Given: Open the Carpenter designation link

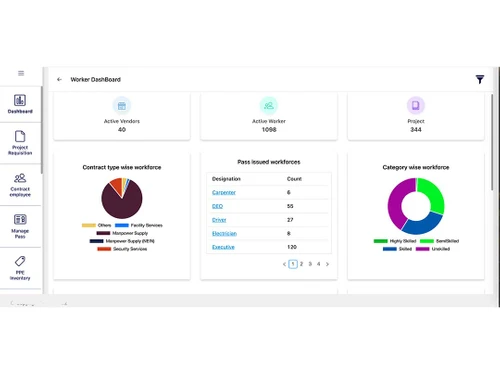Looking at the screenshot, I should click(x=224, y=192).
